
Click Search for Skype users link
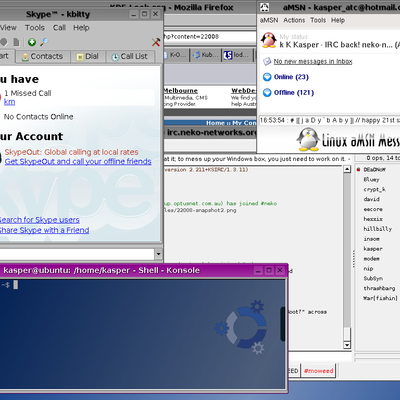pyautogui.click(x=39, y=220)
